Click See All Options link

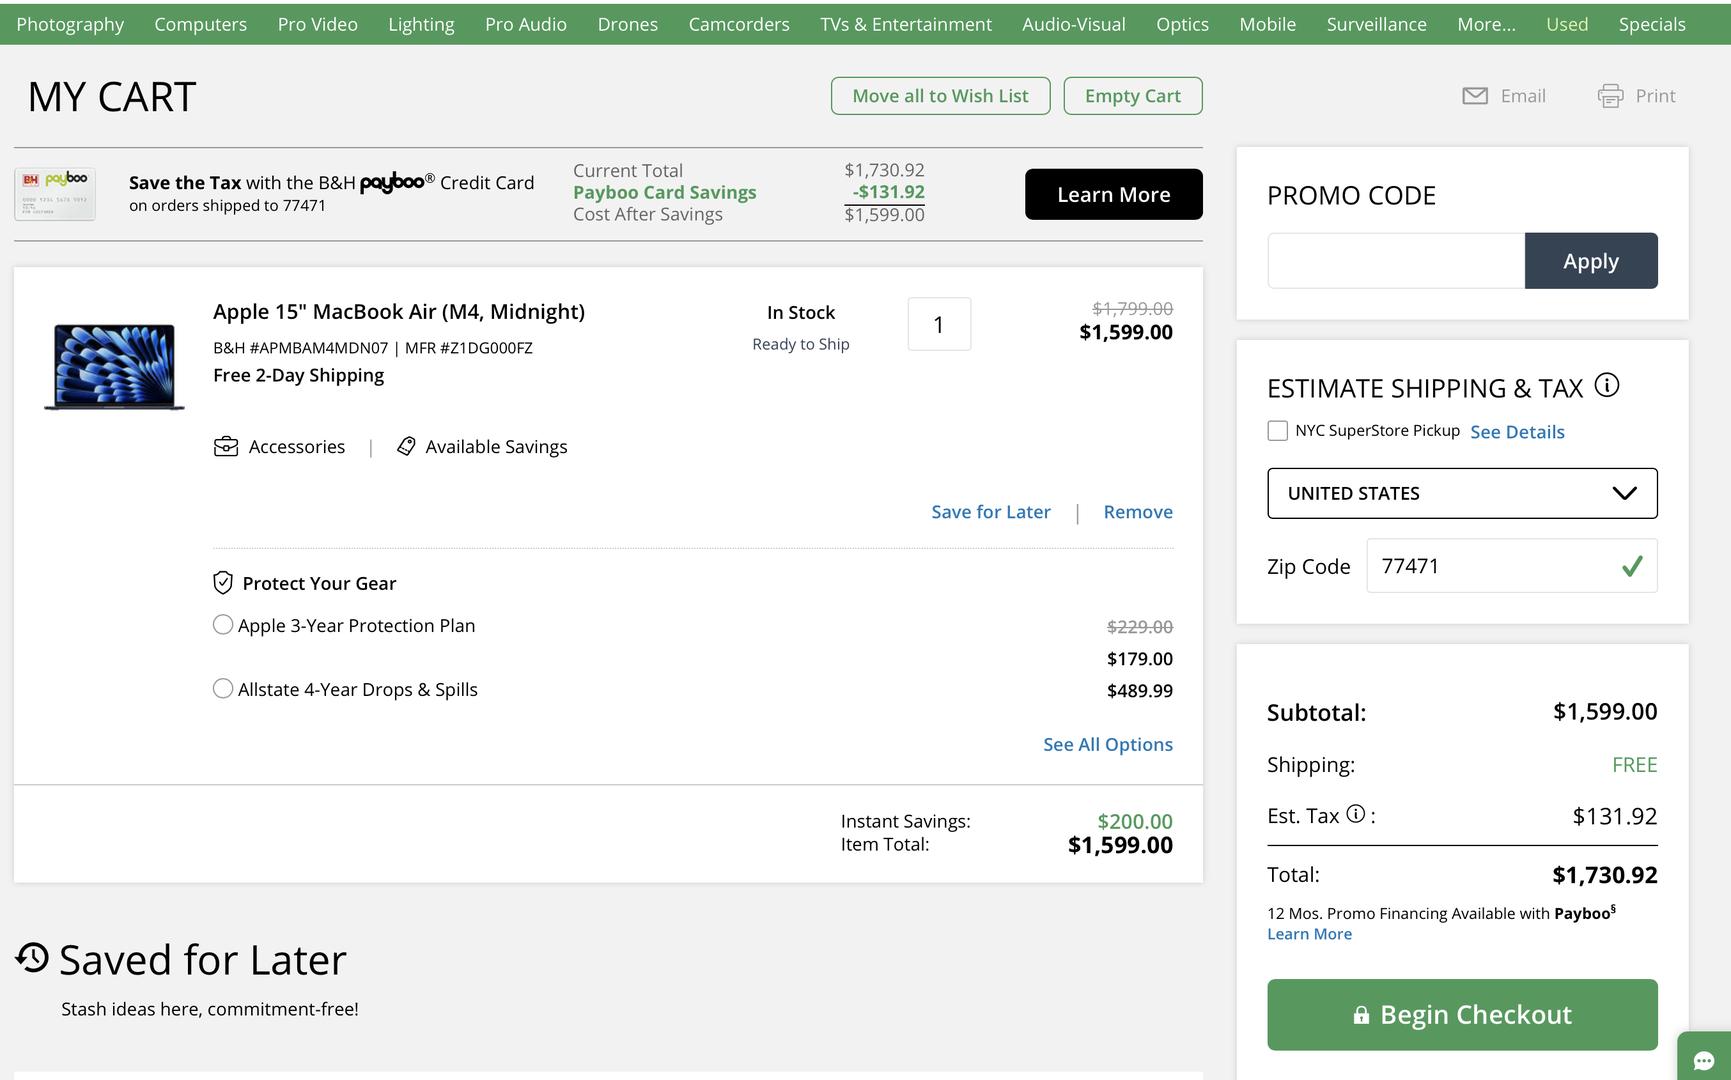click(1108, 744)
